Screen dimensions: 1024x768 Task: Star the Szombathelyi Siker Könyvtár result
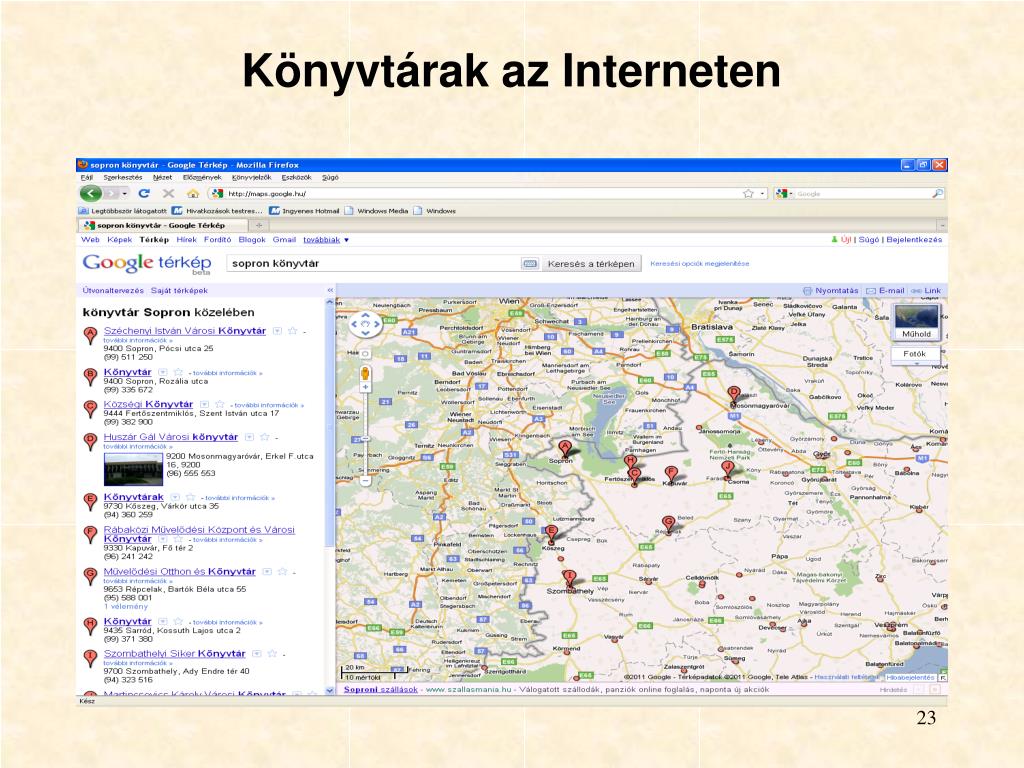(x=272, y=654)
